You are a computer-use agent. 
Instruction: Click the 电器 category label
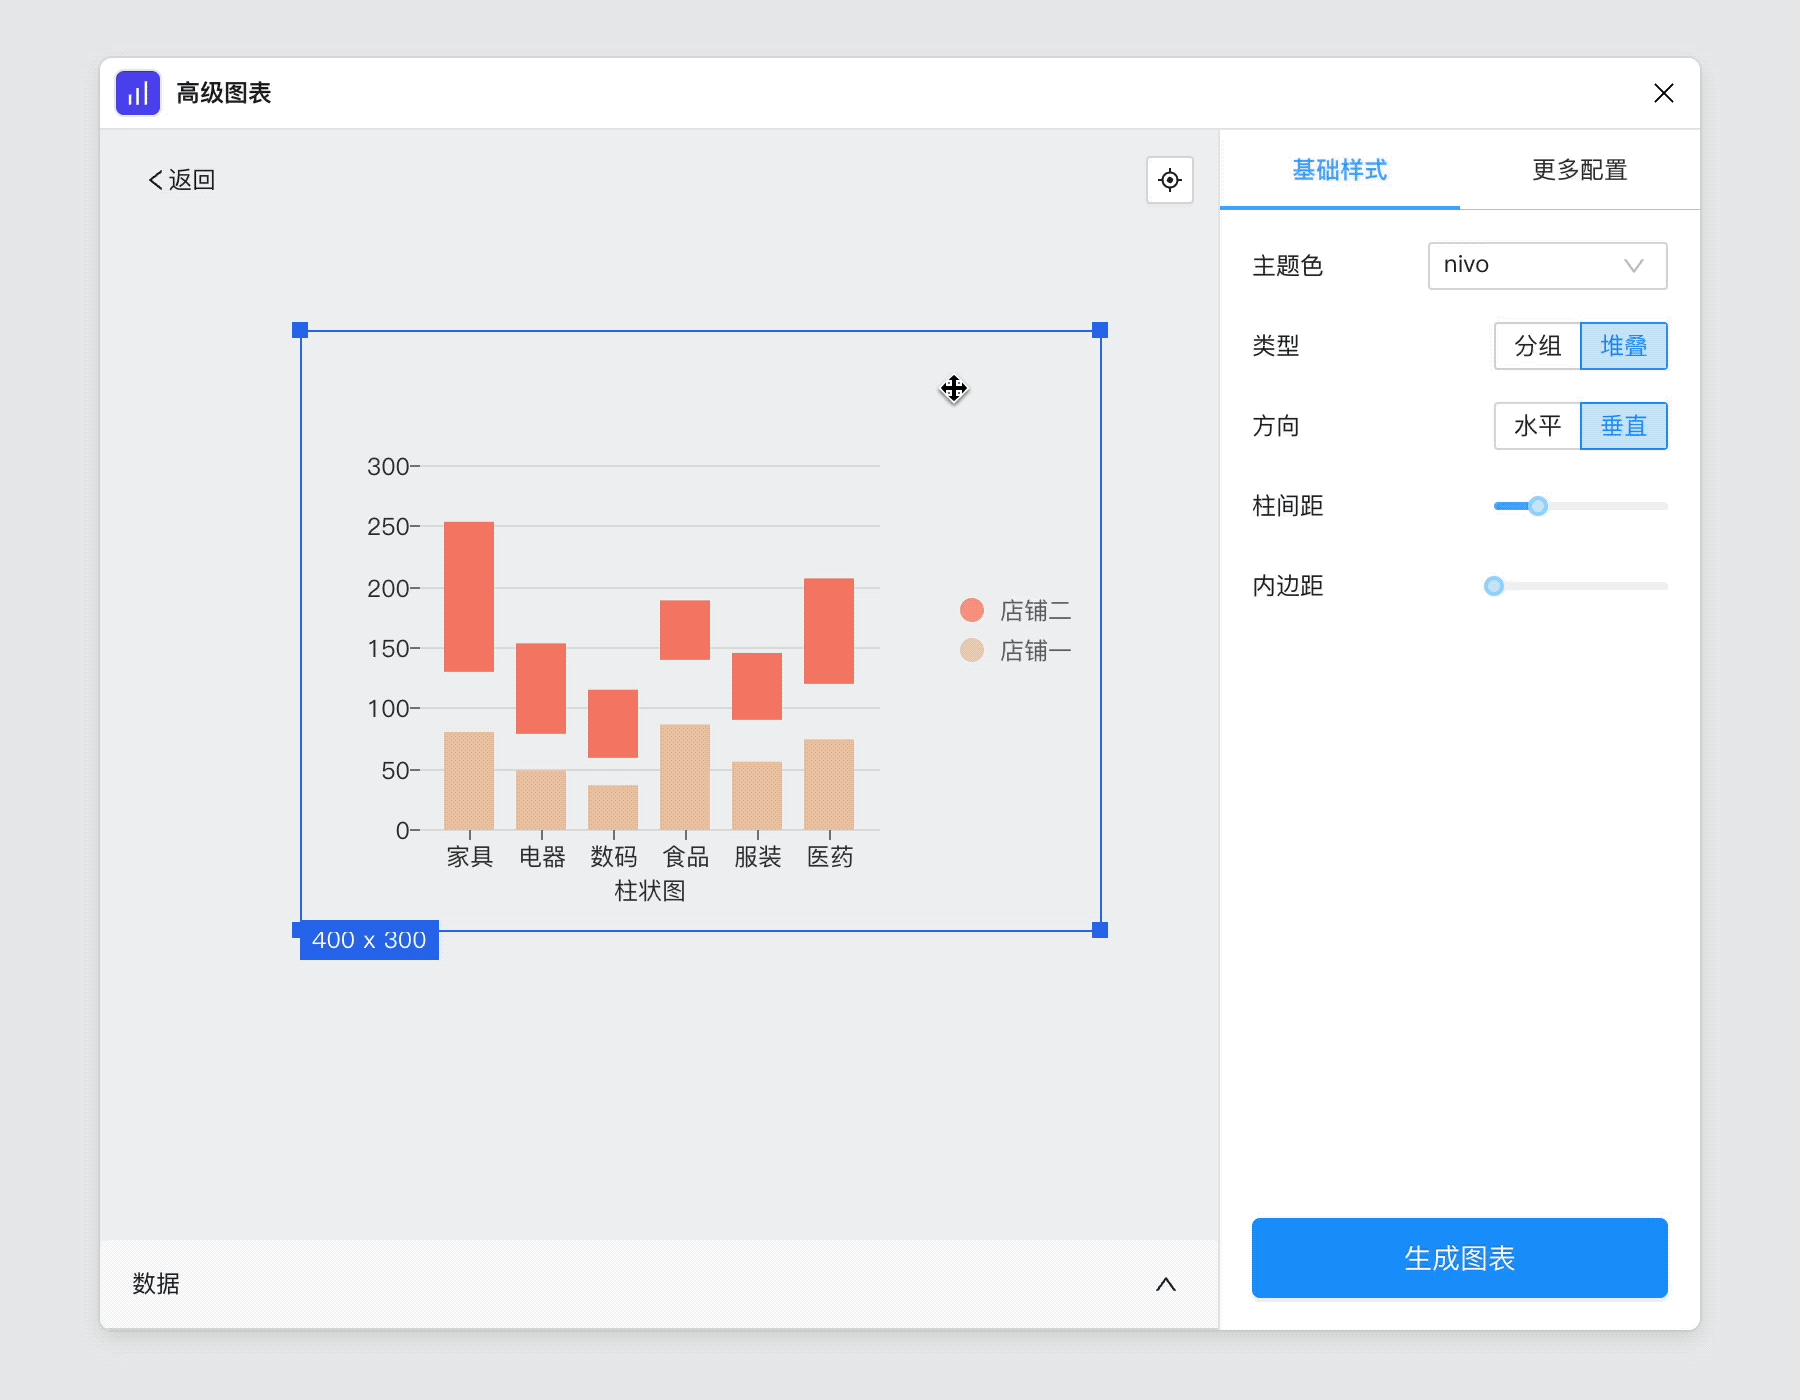[x=542, y=857]
